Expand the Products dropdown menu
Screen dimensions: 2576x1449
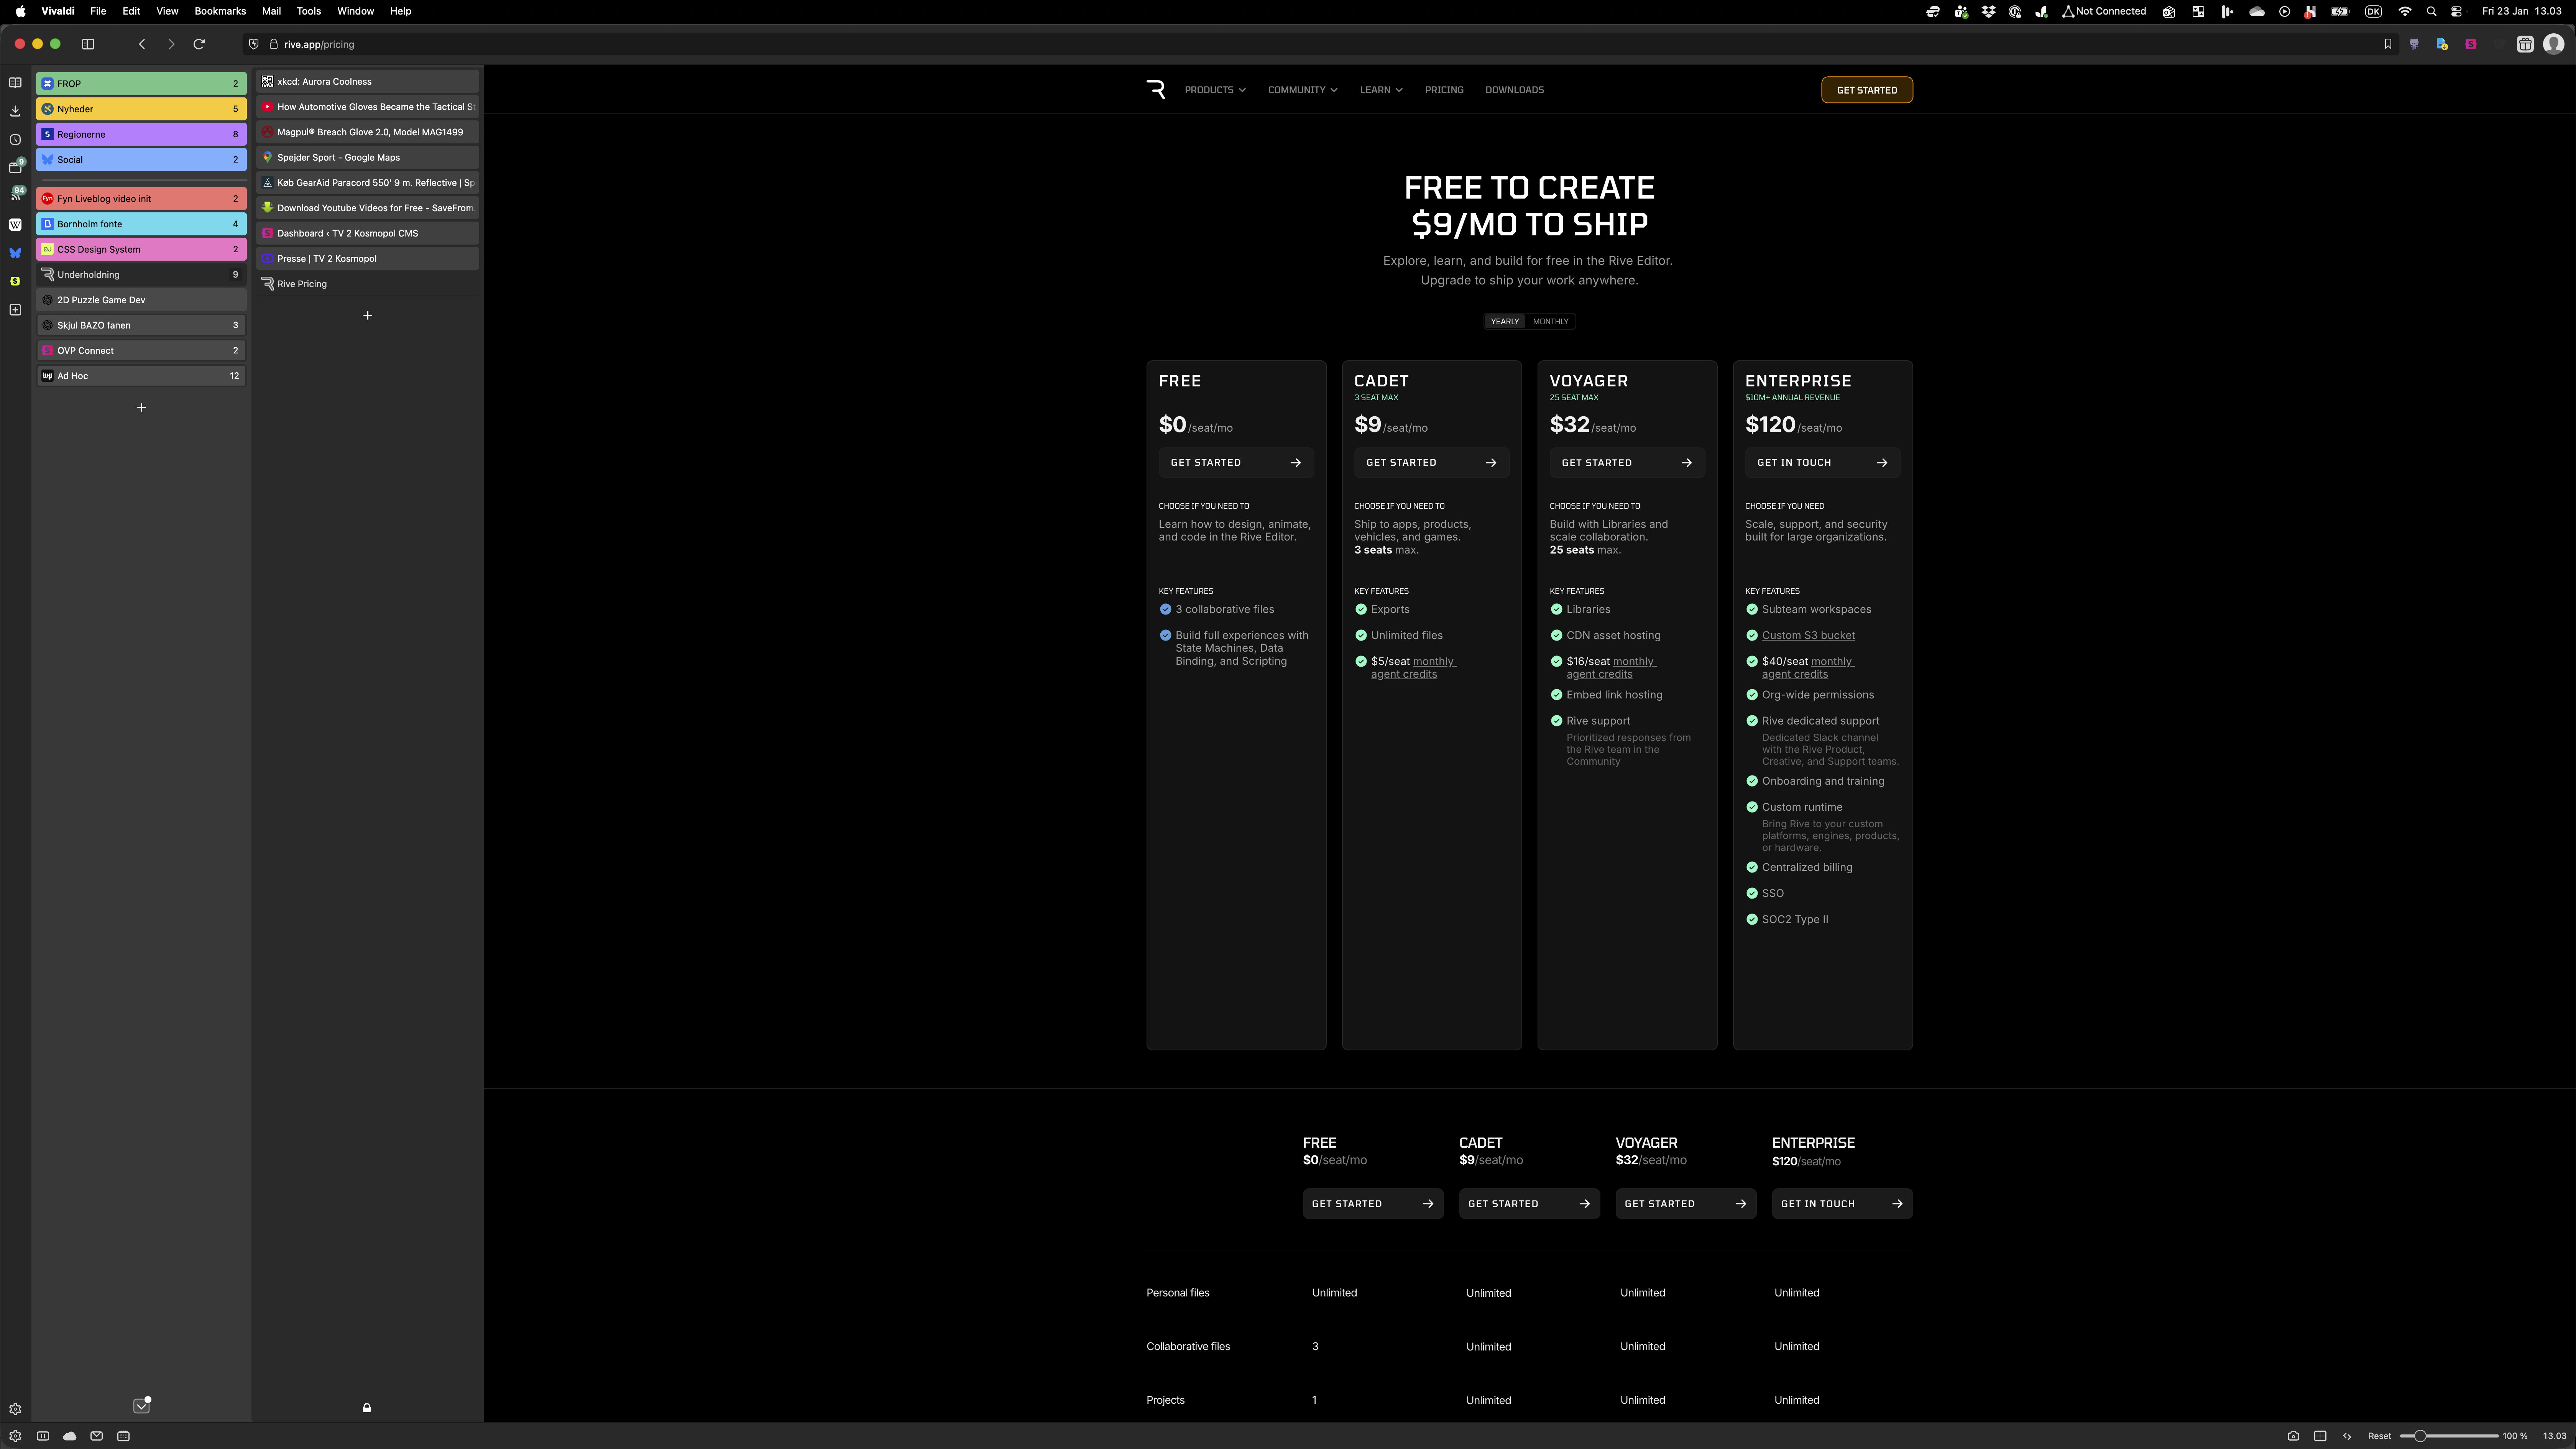pos(1214,90)
